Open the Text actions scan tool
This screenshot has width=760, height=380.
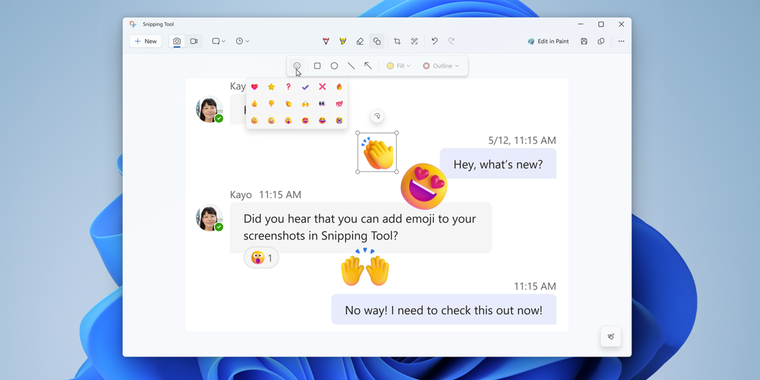click(414, 42)
